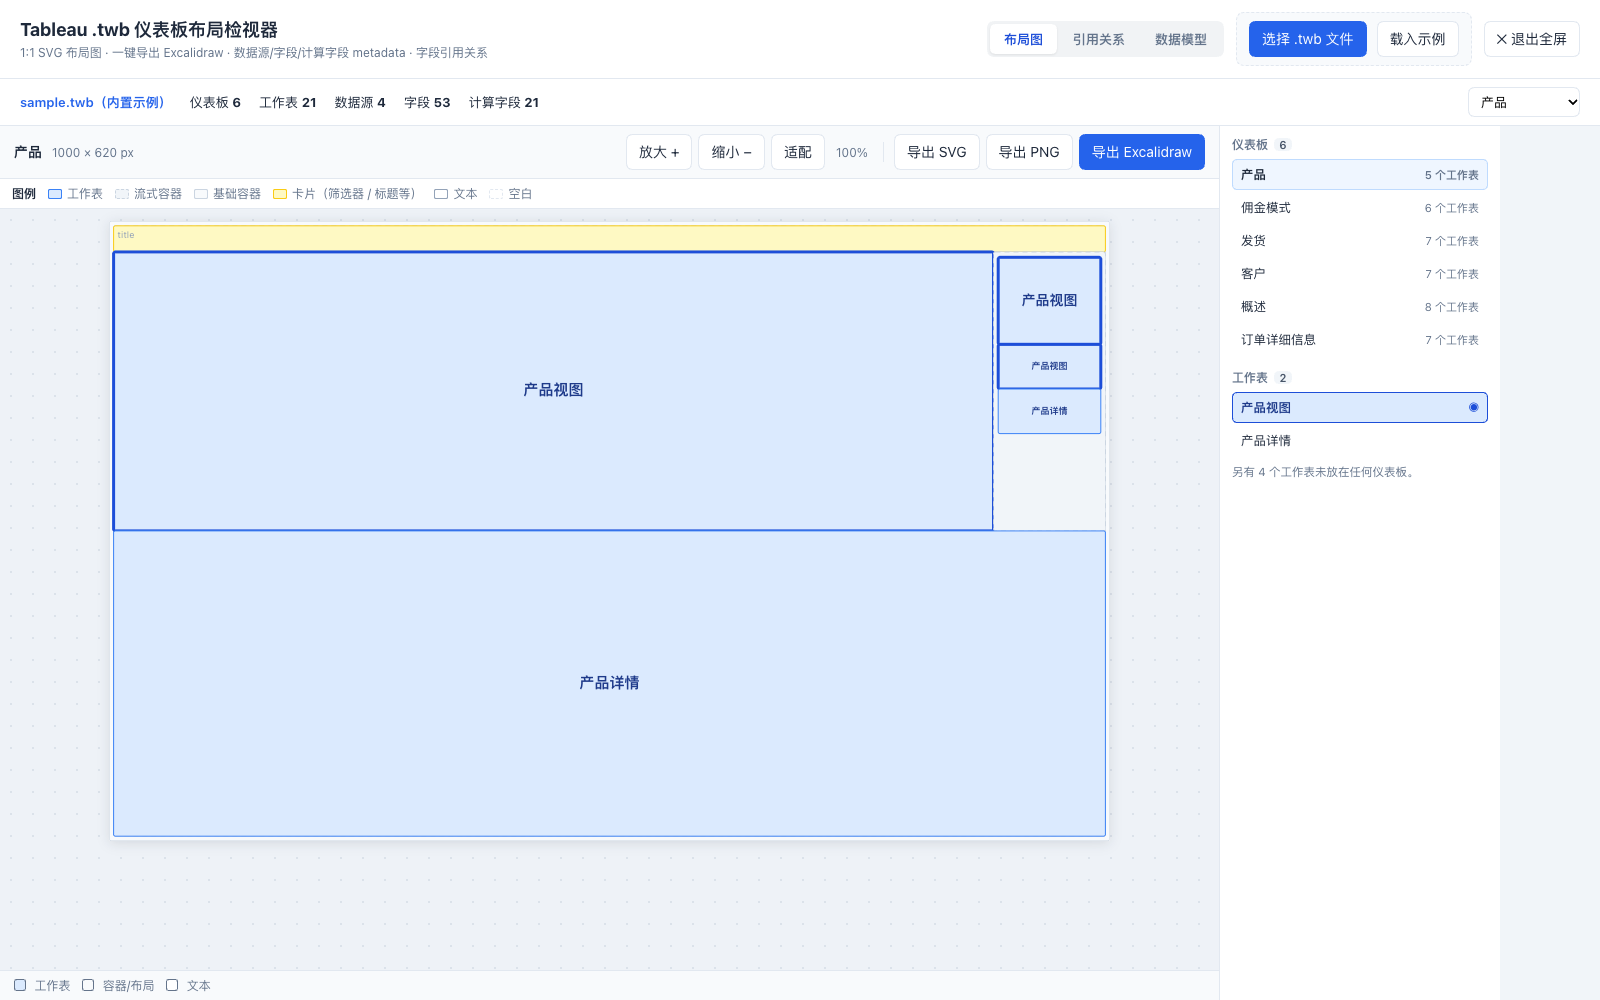Zoom out with 缩小 − button
Viewport: 1600px width, 1000px height.
(731, 152)
